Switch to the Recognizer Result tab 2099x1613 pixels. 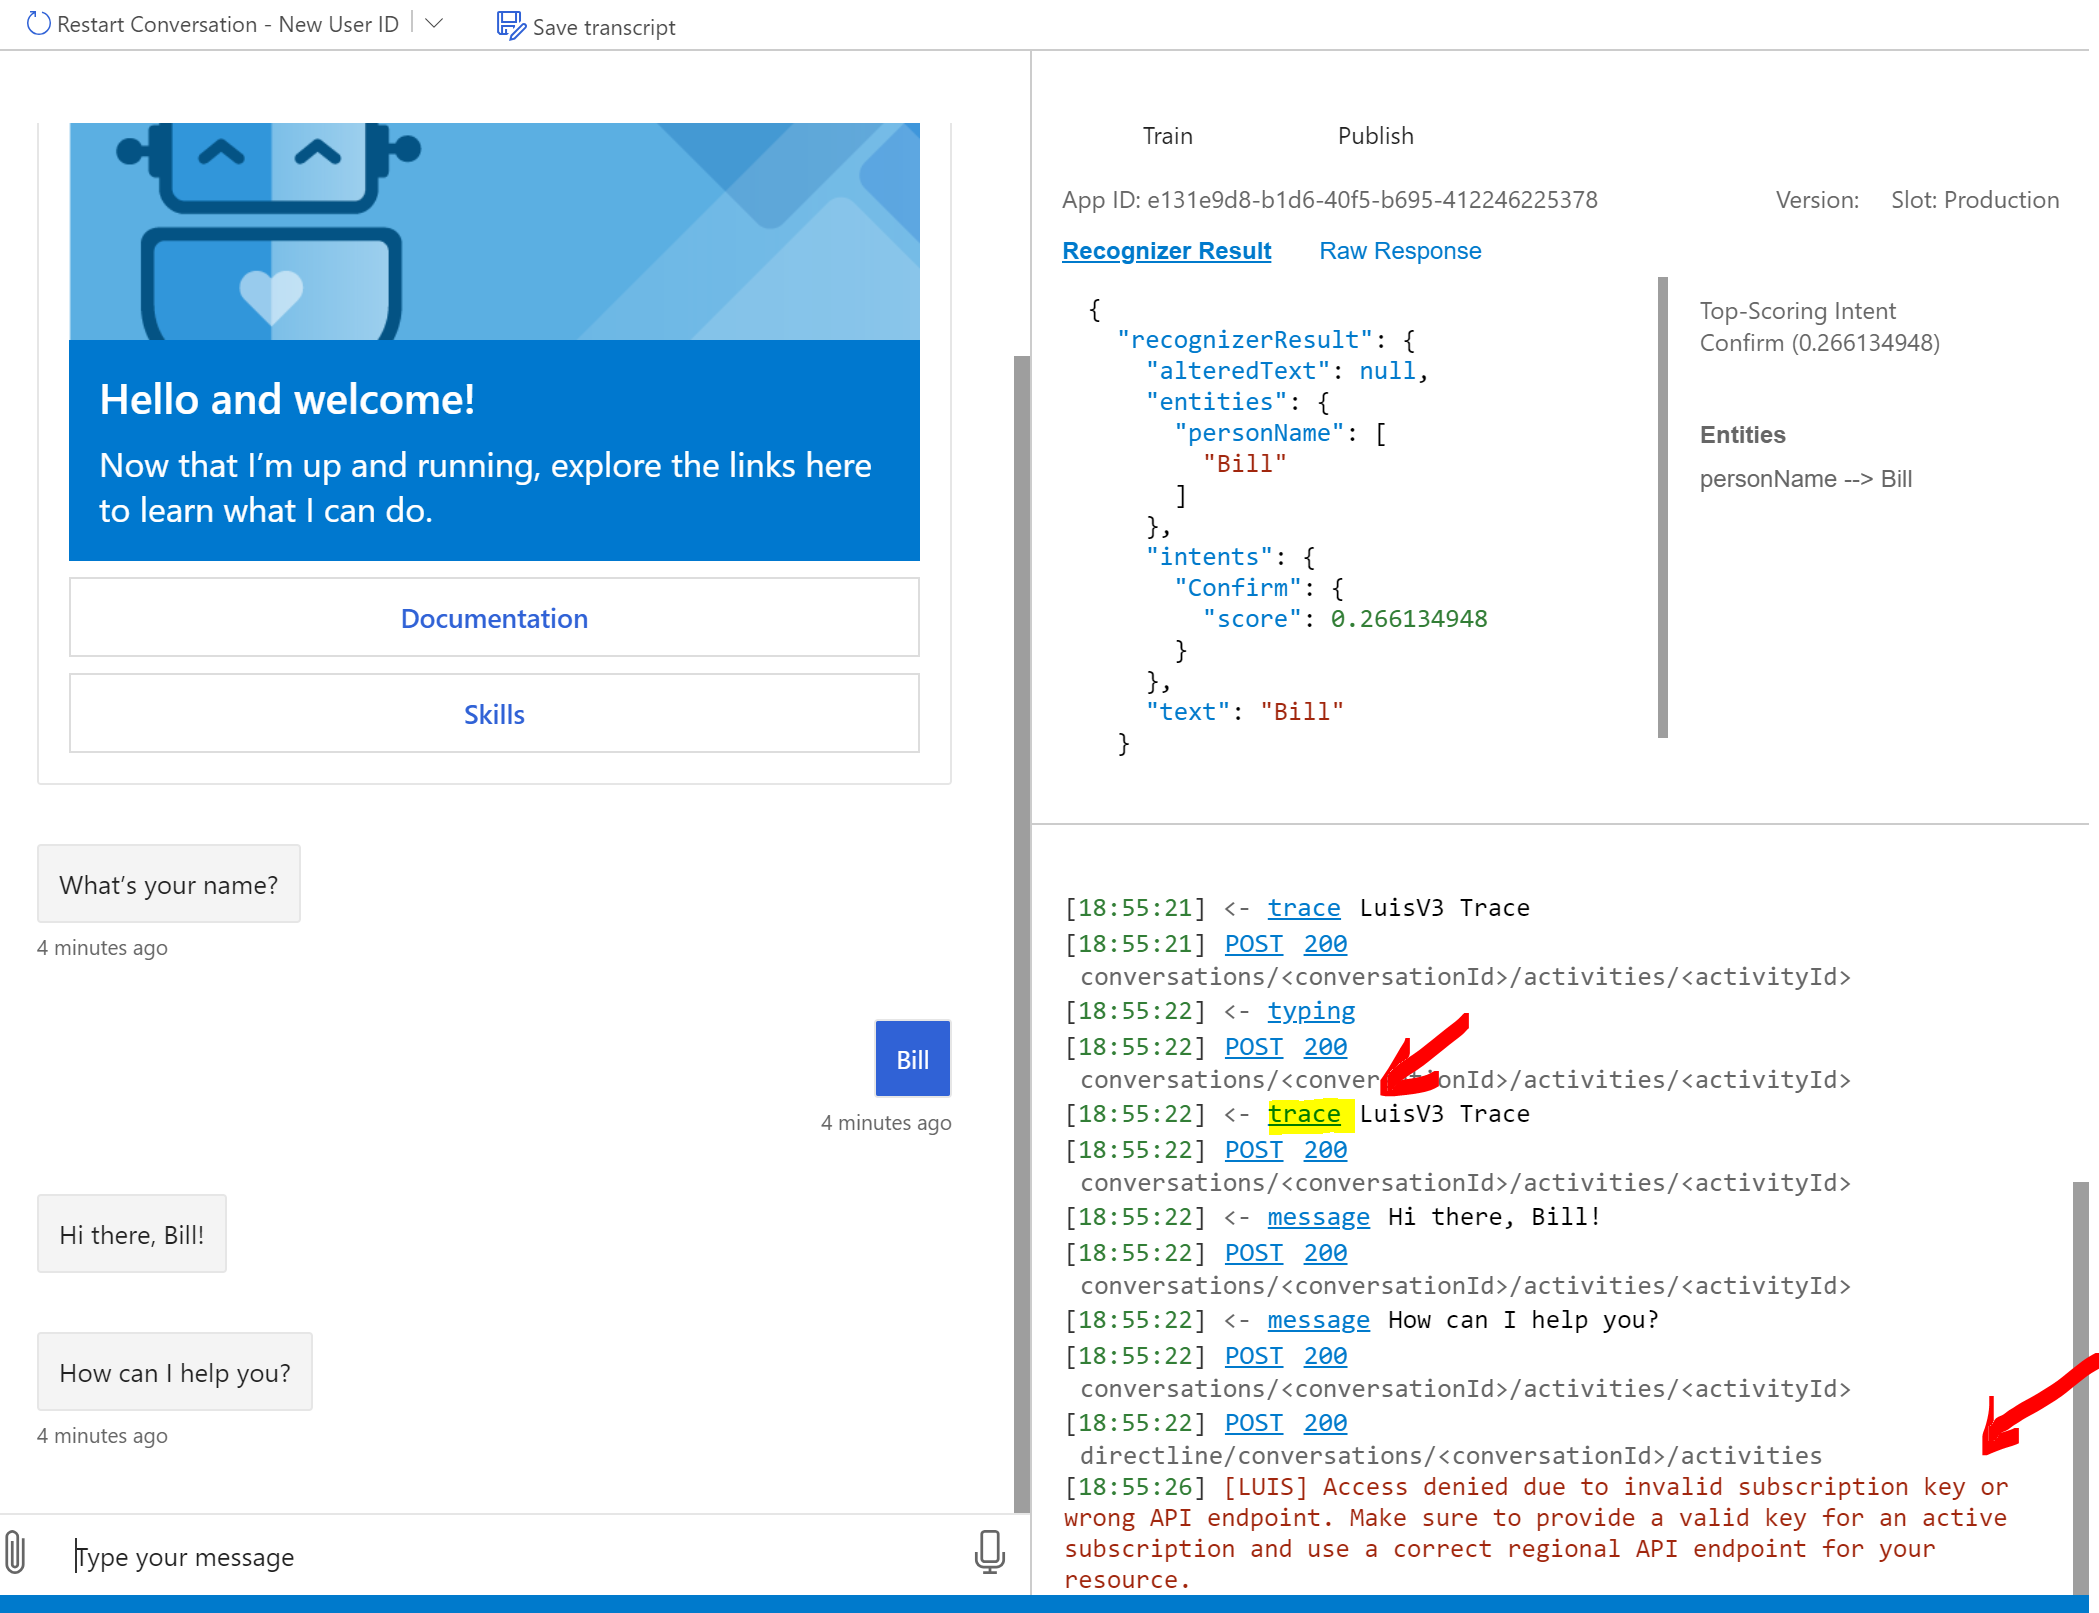[x=1166, y=250]
